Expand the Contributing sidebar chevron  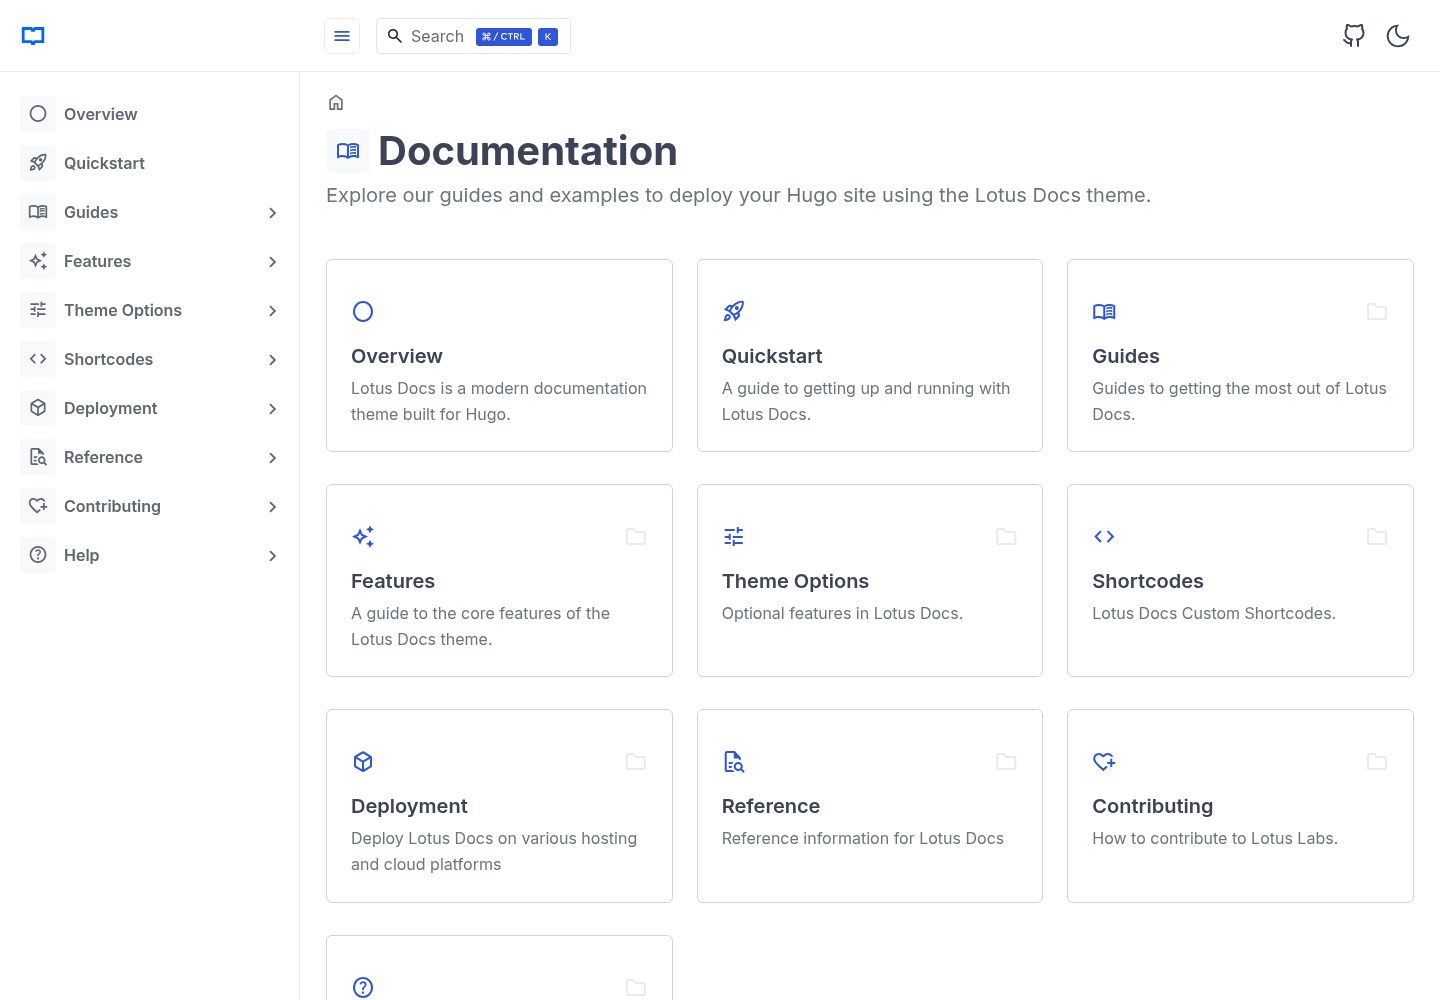point(273,507)
